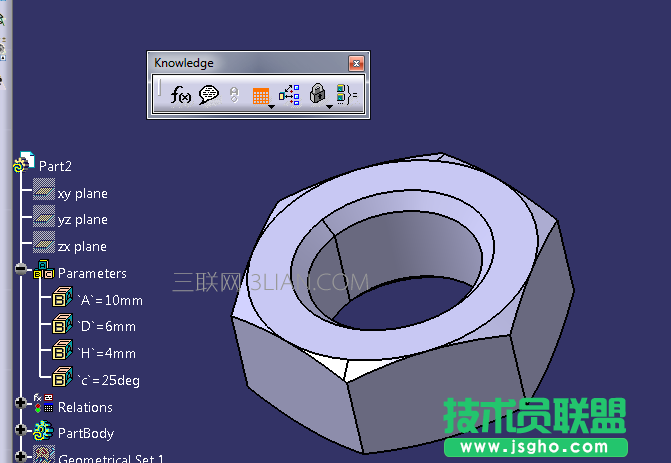Click the Equivalent Dimensions icon
The image size is (671, 463).
point(346,95)
